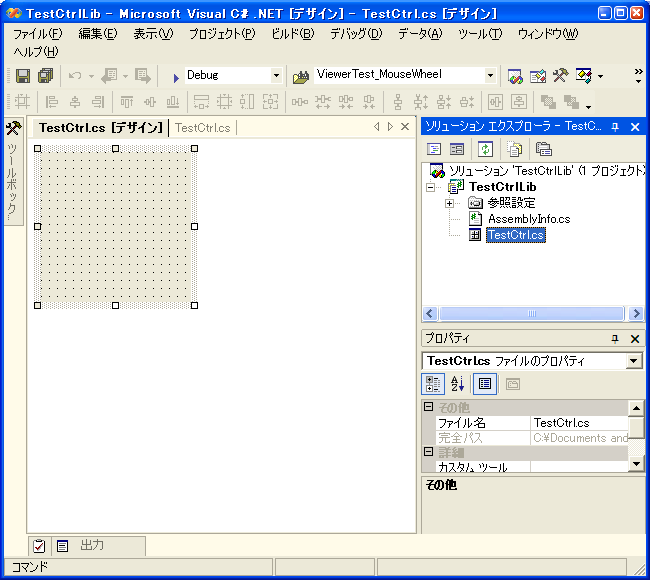Select AssemblyInfo.cs in Solution Explorer
Image resolution: width=650 pixels, height=580 pixels.
click(x=529, y=219)
